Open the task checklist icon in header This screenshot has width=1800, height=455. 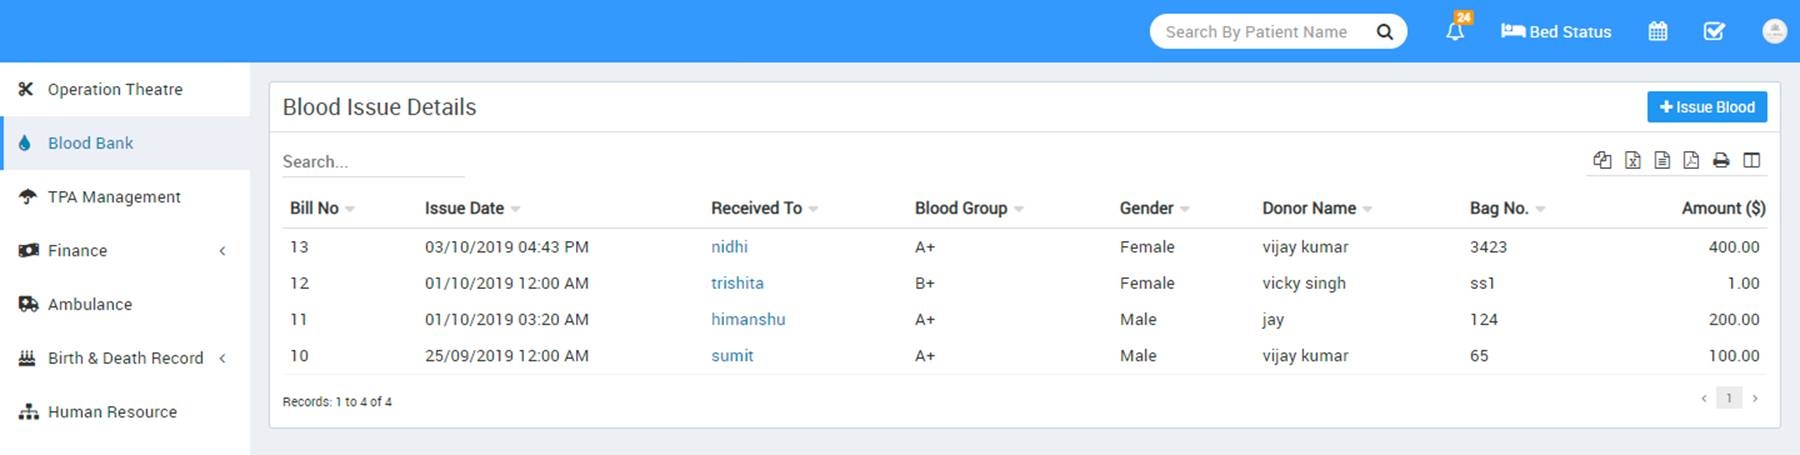coord(1714,31)
